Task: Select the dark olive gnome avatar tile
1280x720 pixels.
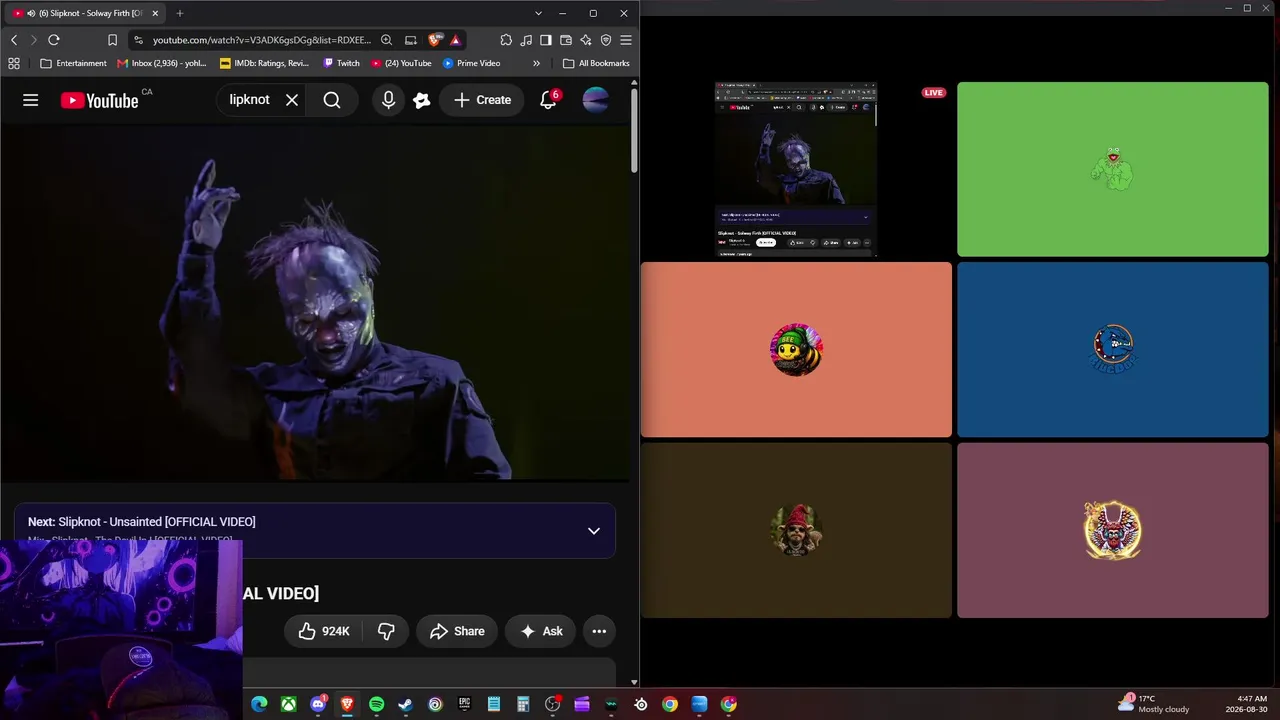Action: pos(796,530)
